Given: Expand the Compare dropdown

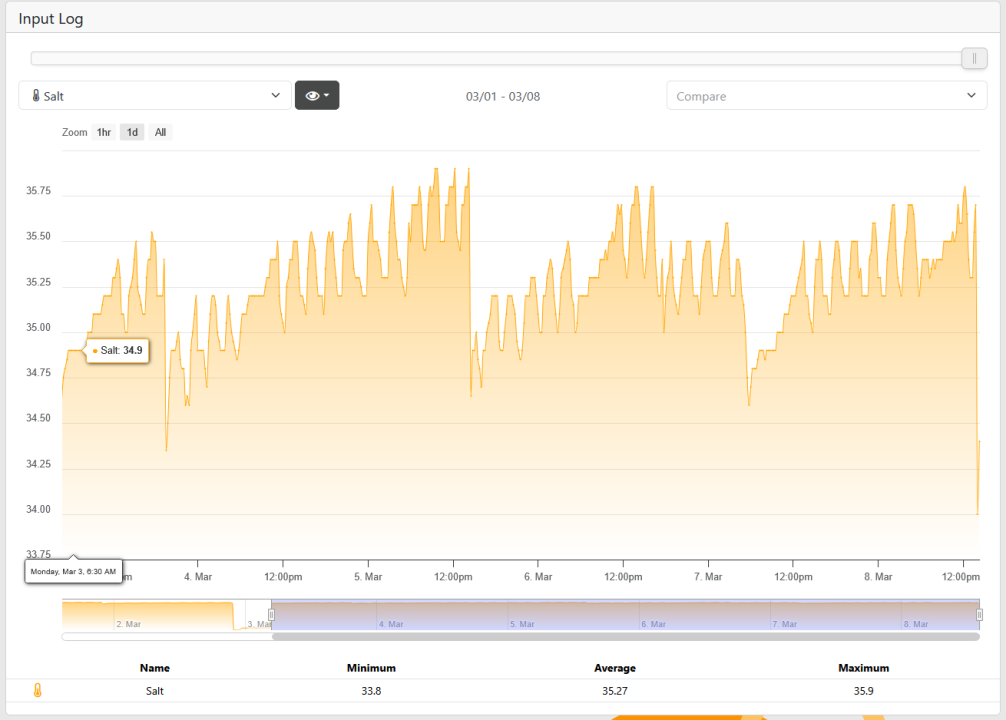Looking at the screenshot, I should pyautogui.click(x=826, y=96).
